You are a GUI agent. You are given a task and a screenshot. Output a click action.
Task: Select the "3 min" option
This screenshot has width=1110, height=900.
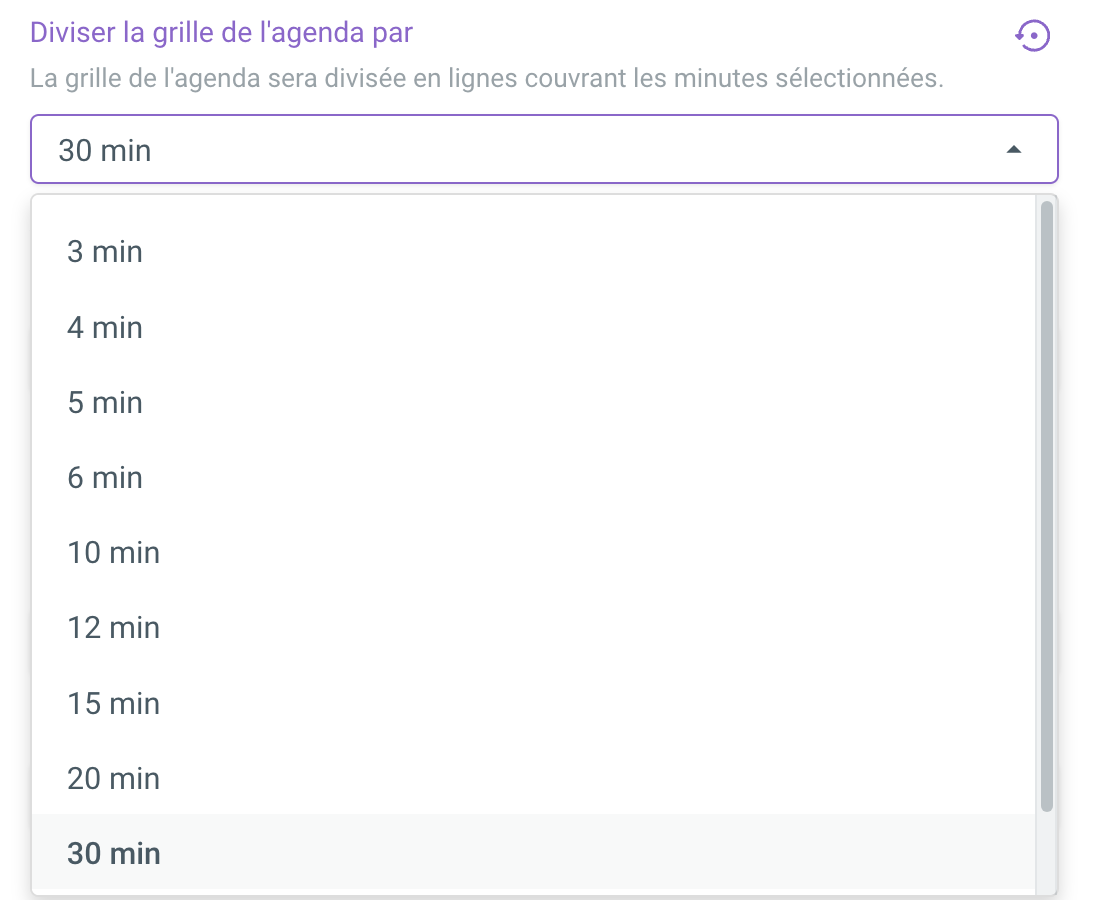(105, 252)
